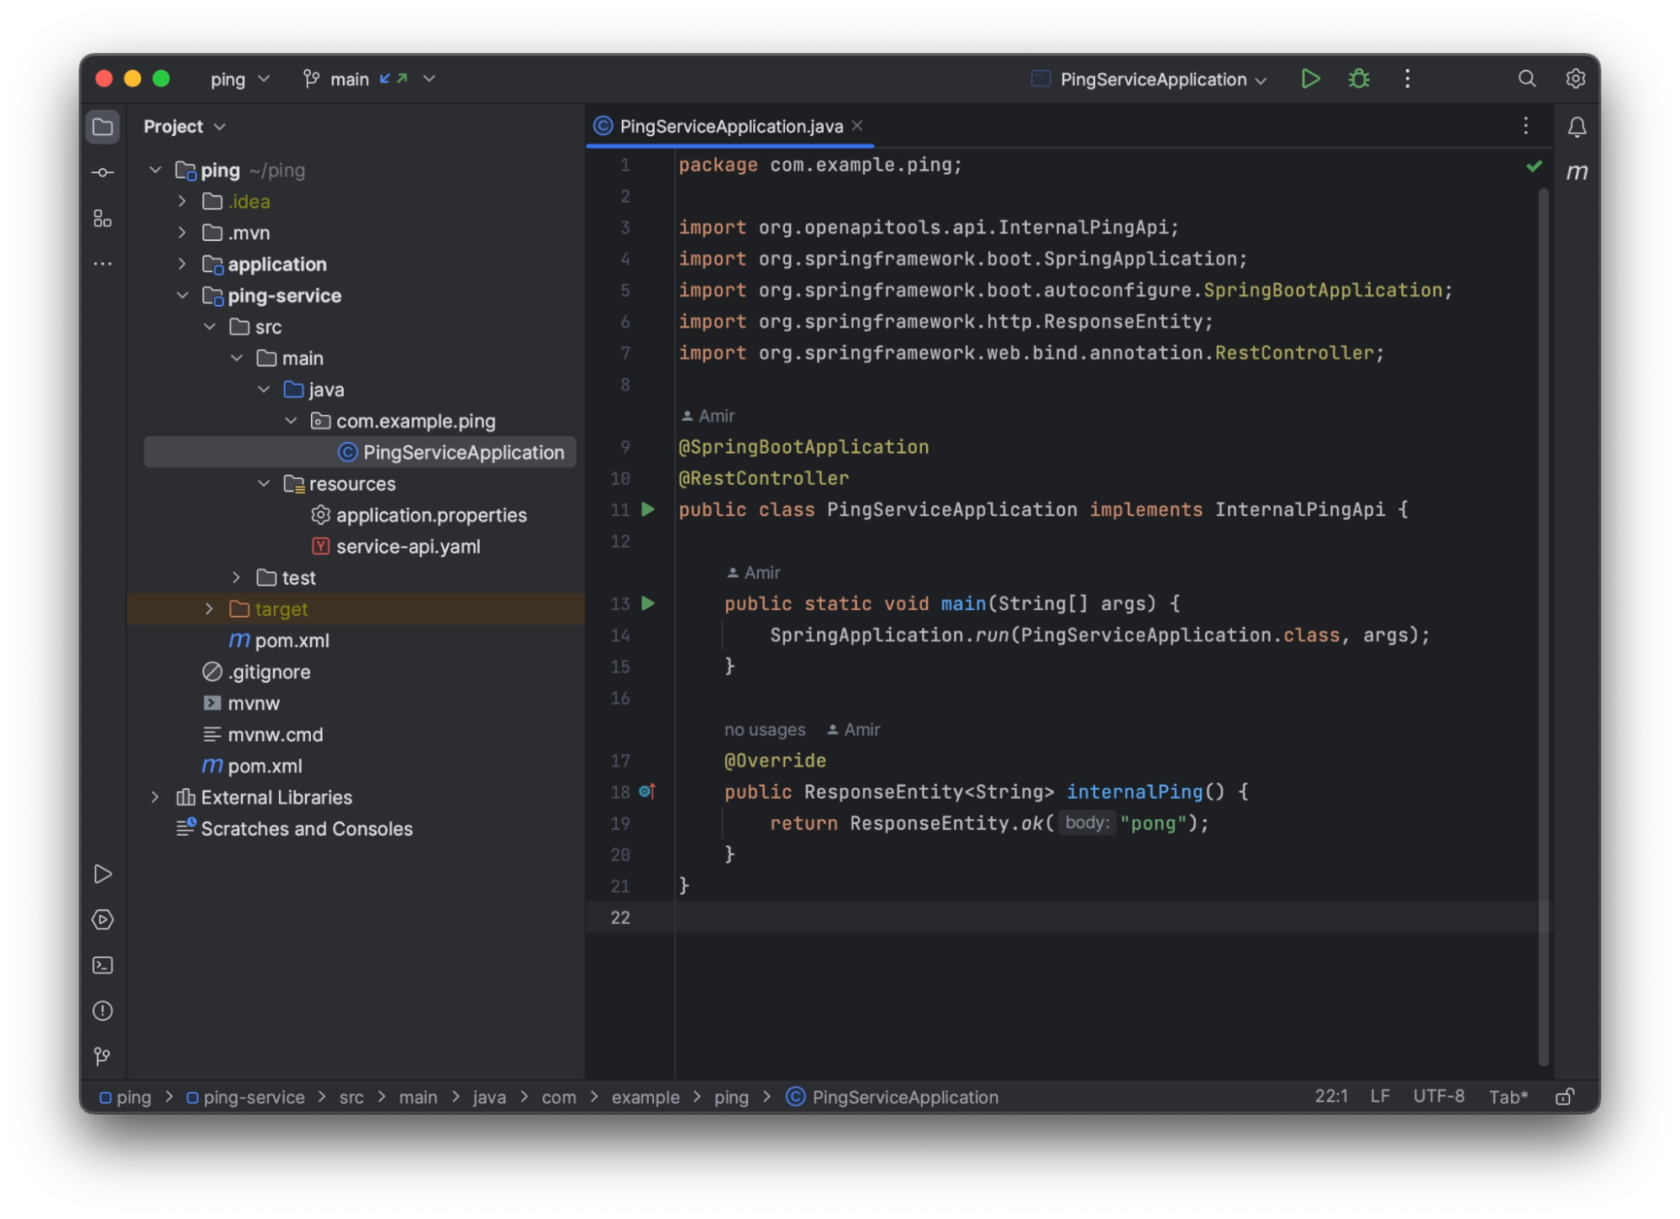Start a Debug session via the bug icon
The image size is (1680, 1219).
1358,78
